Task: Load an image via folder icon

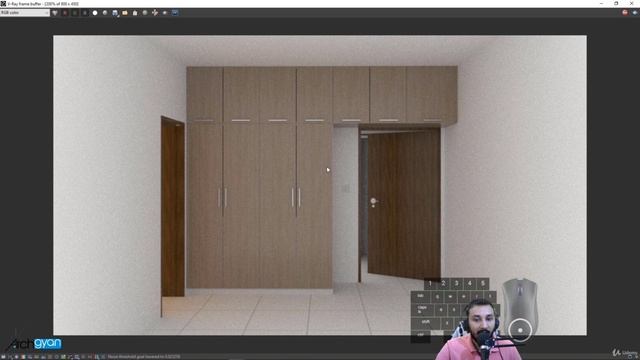Action: point(125,13)
